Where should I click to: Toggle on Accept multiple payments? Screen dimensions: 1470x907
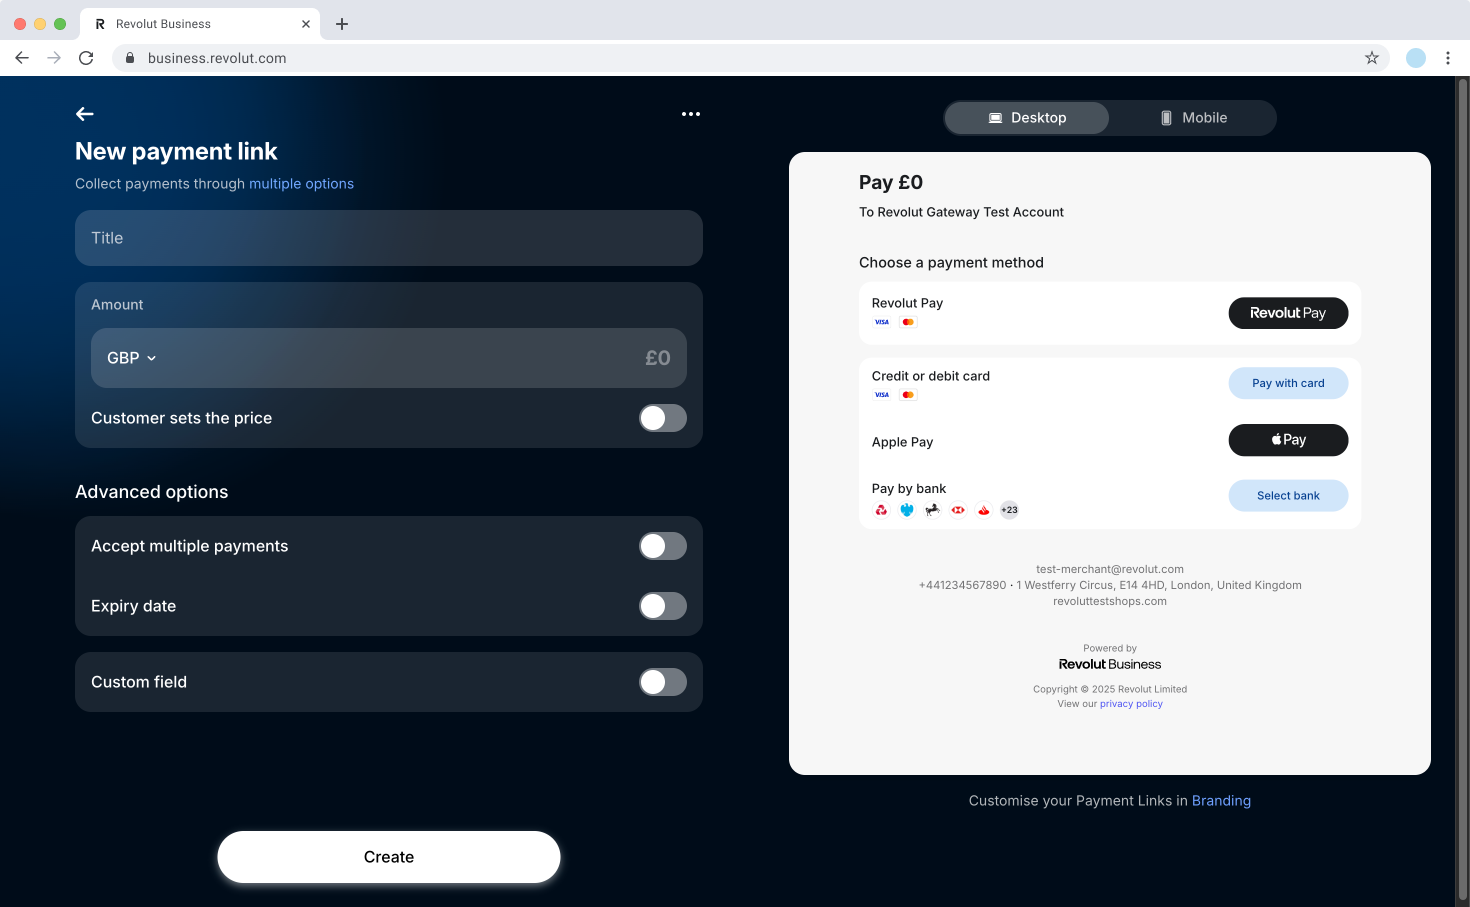(663, 546)
